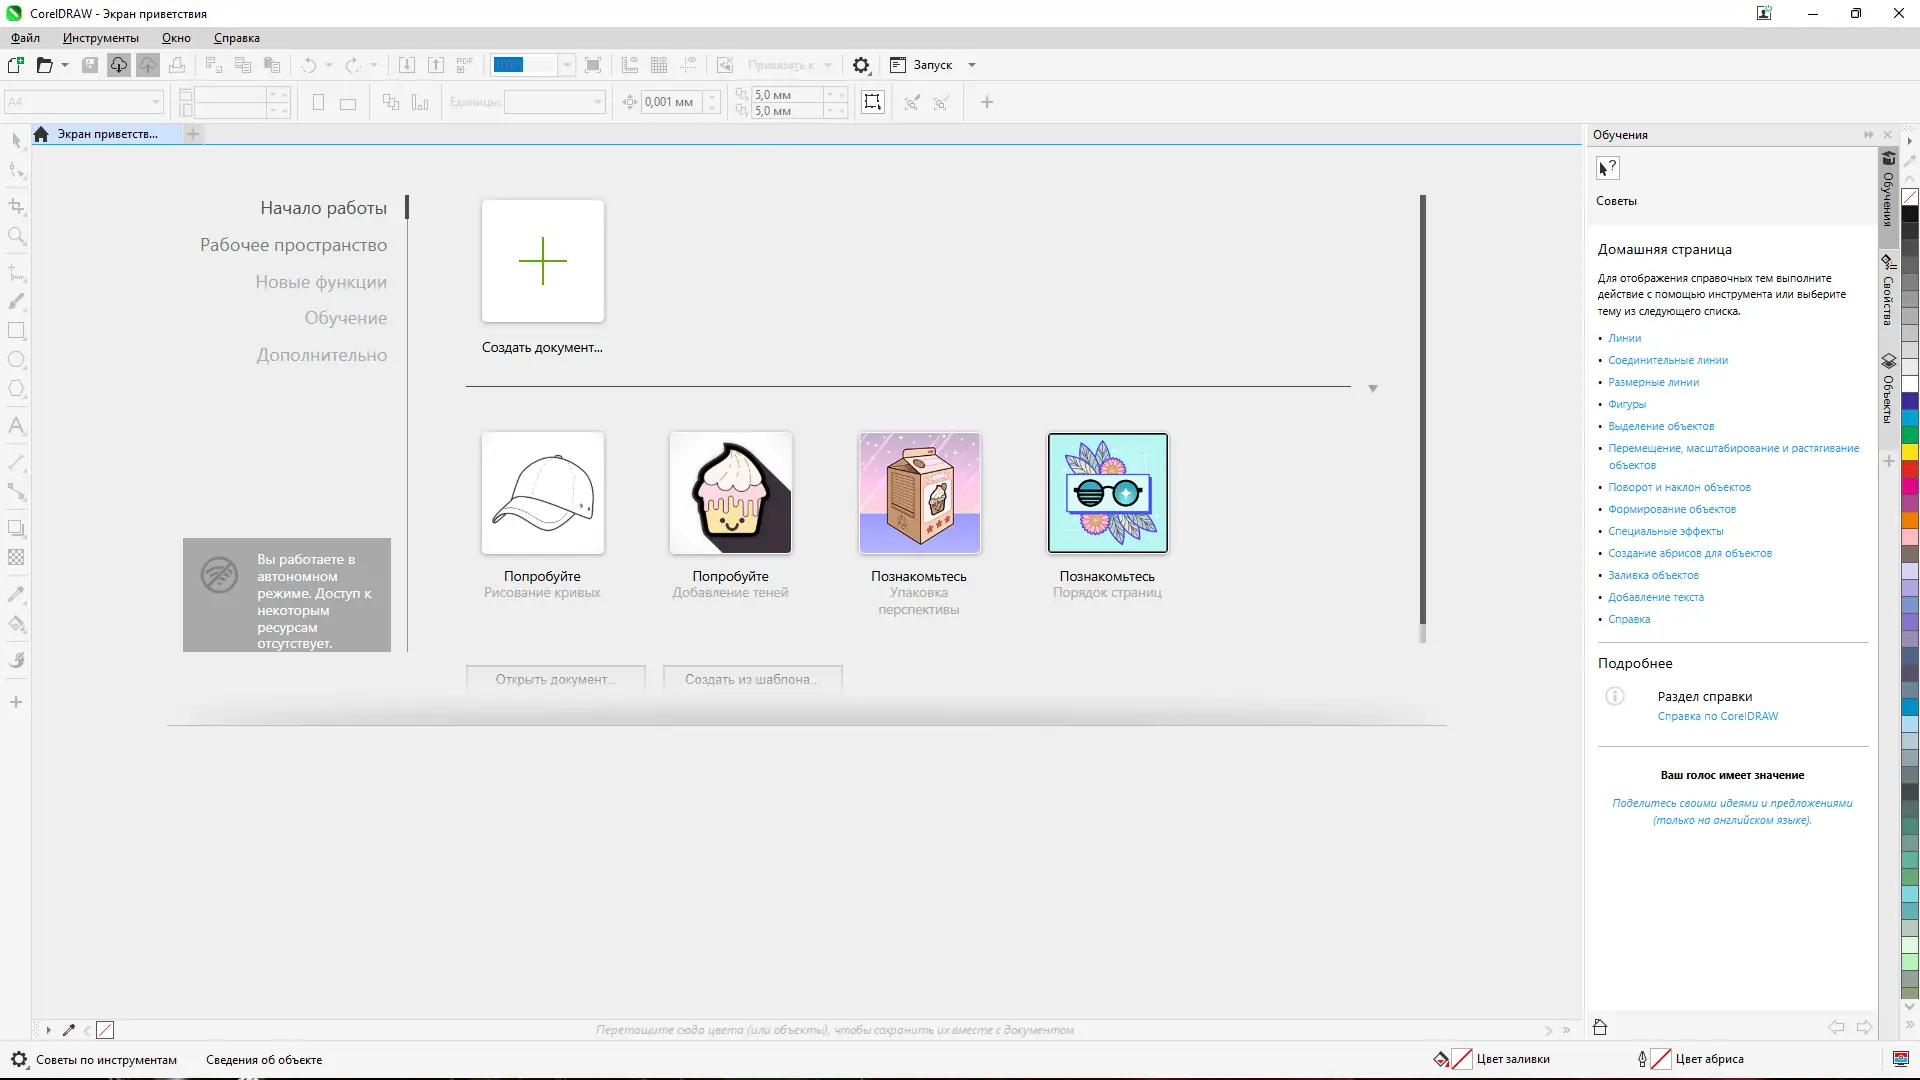This screenshot has height=1080, width=1920.
Task: Click the Open document button
Action: point(555,679)
